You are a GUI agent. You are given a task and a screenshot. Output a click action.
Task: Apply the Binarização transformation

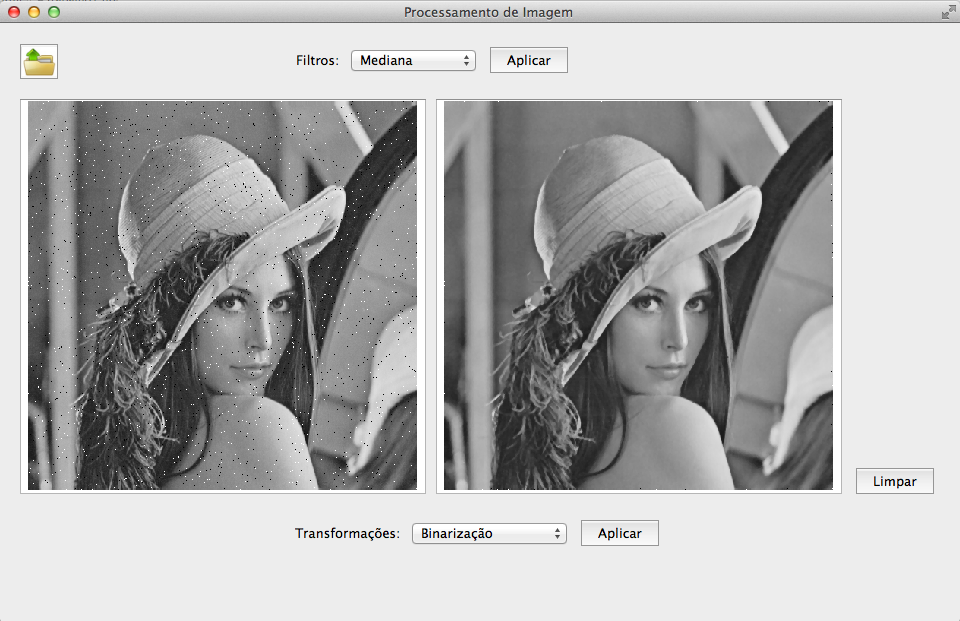619,534
